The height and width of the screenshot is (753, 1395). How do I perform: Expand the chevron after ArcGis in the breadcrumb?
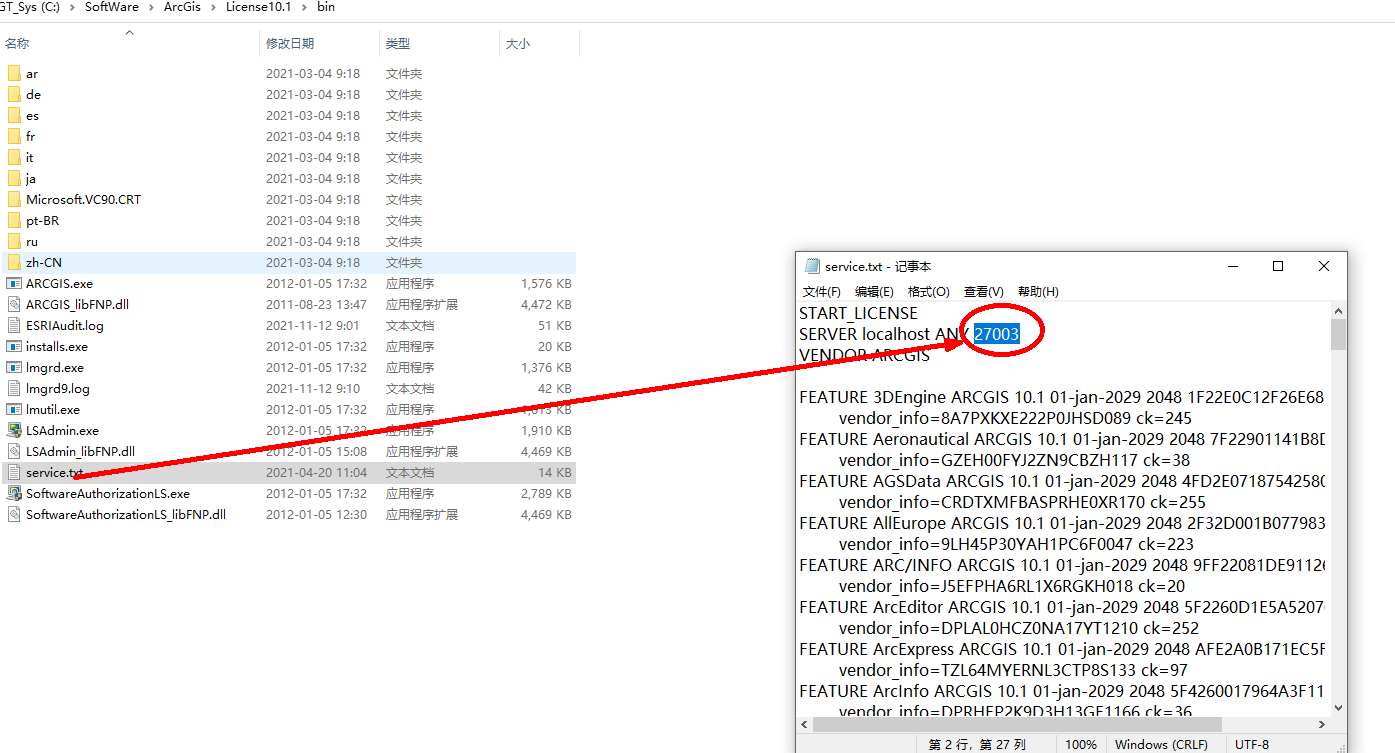click(214, 7)
